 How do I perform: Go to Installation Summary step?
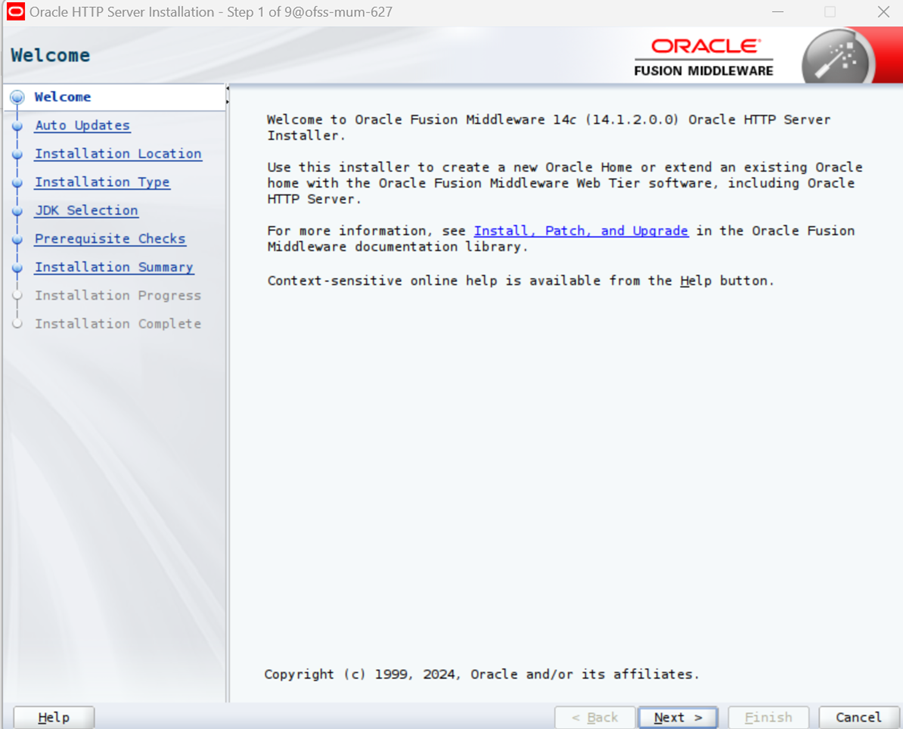114,267
